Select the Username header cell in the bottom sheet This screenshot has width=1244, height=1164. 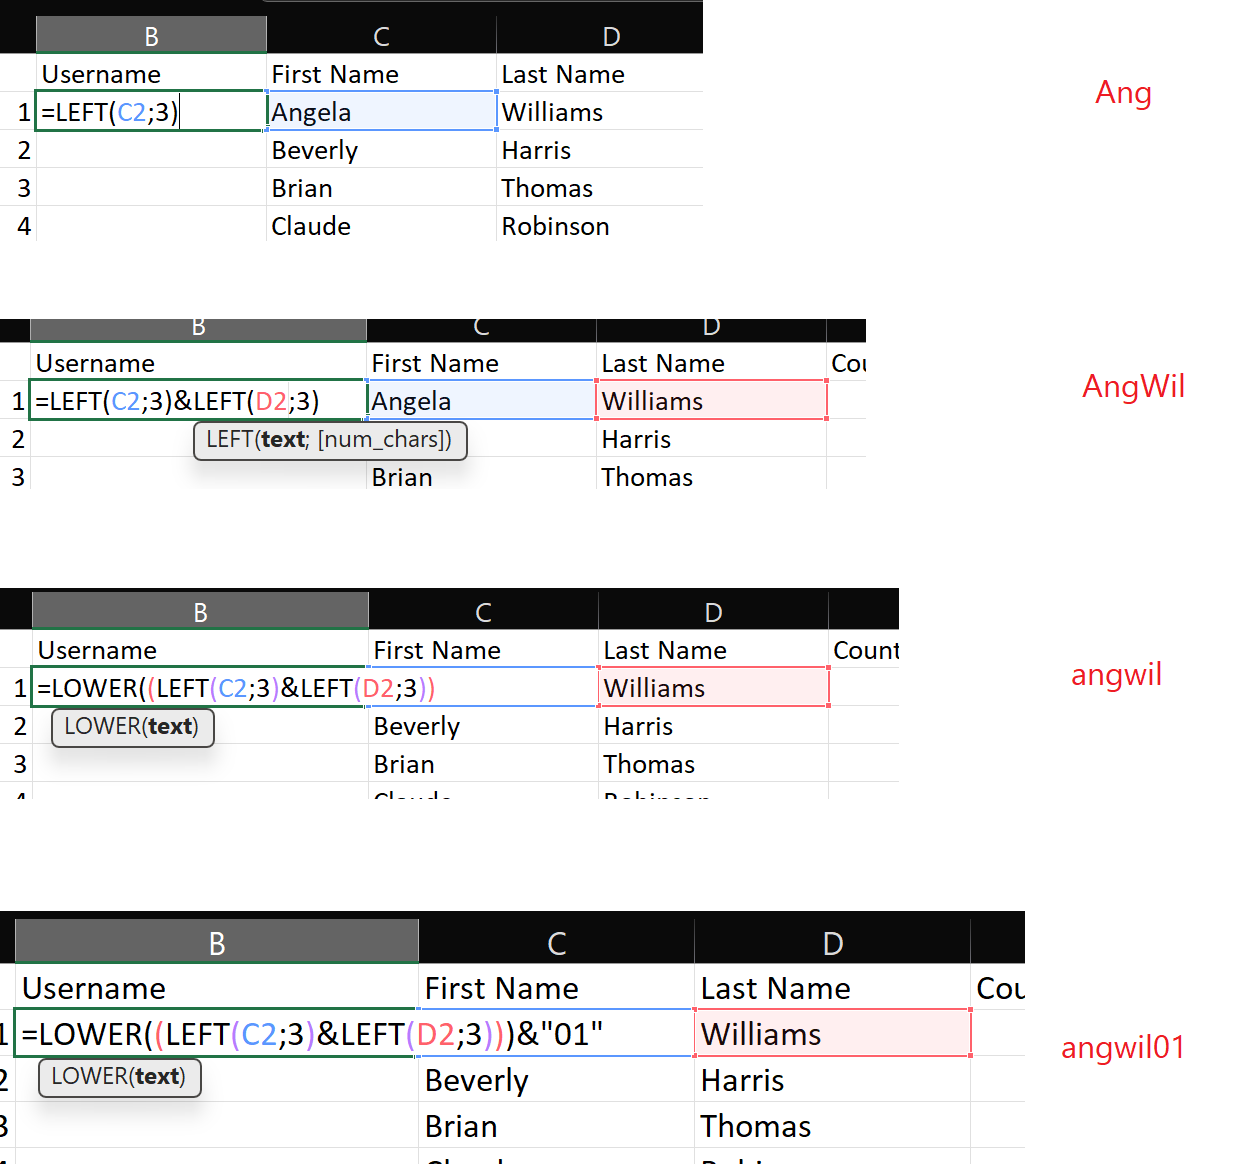216,987
